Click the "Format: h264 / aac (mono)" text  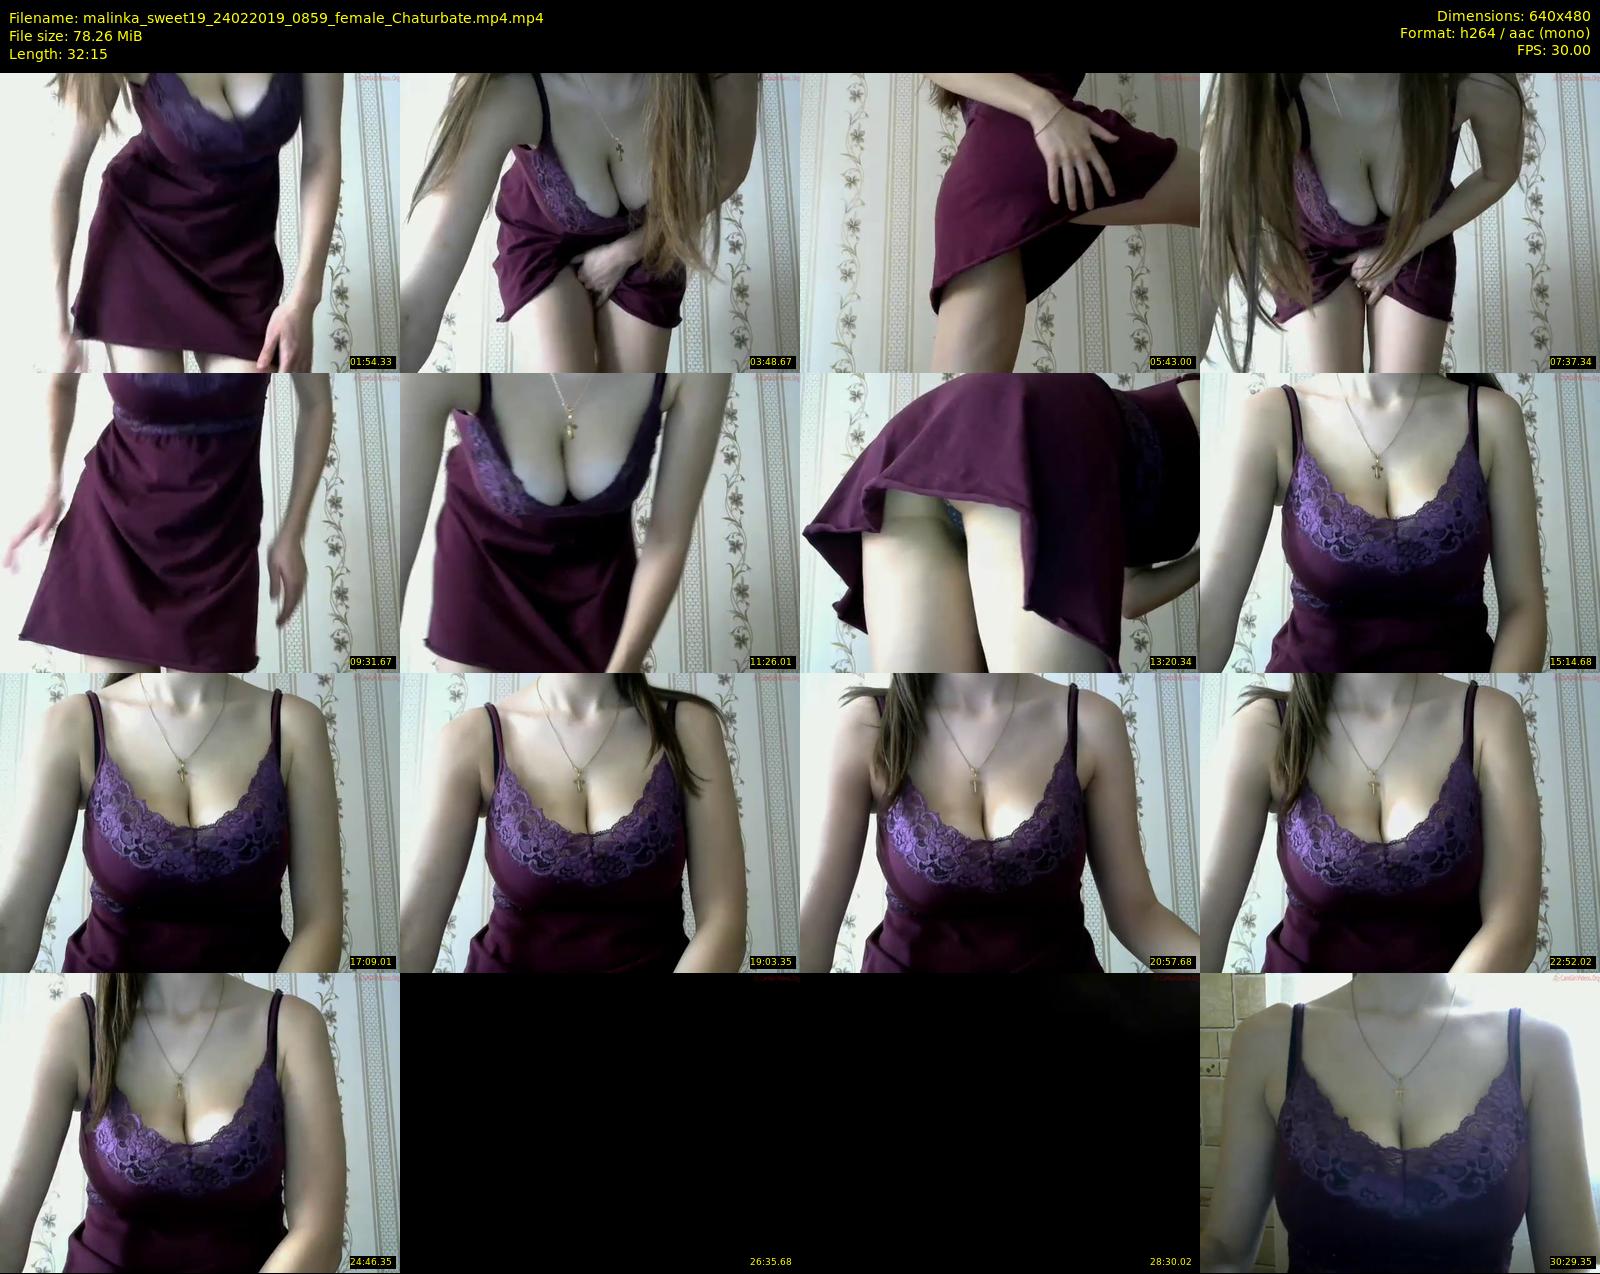1495,33
